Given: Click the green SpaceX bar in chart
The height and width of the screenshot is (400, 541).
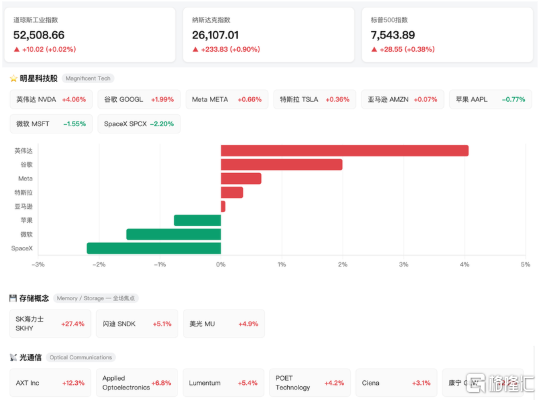Looking at the screenshot, I should (x=154, y=248).
